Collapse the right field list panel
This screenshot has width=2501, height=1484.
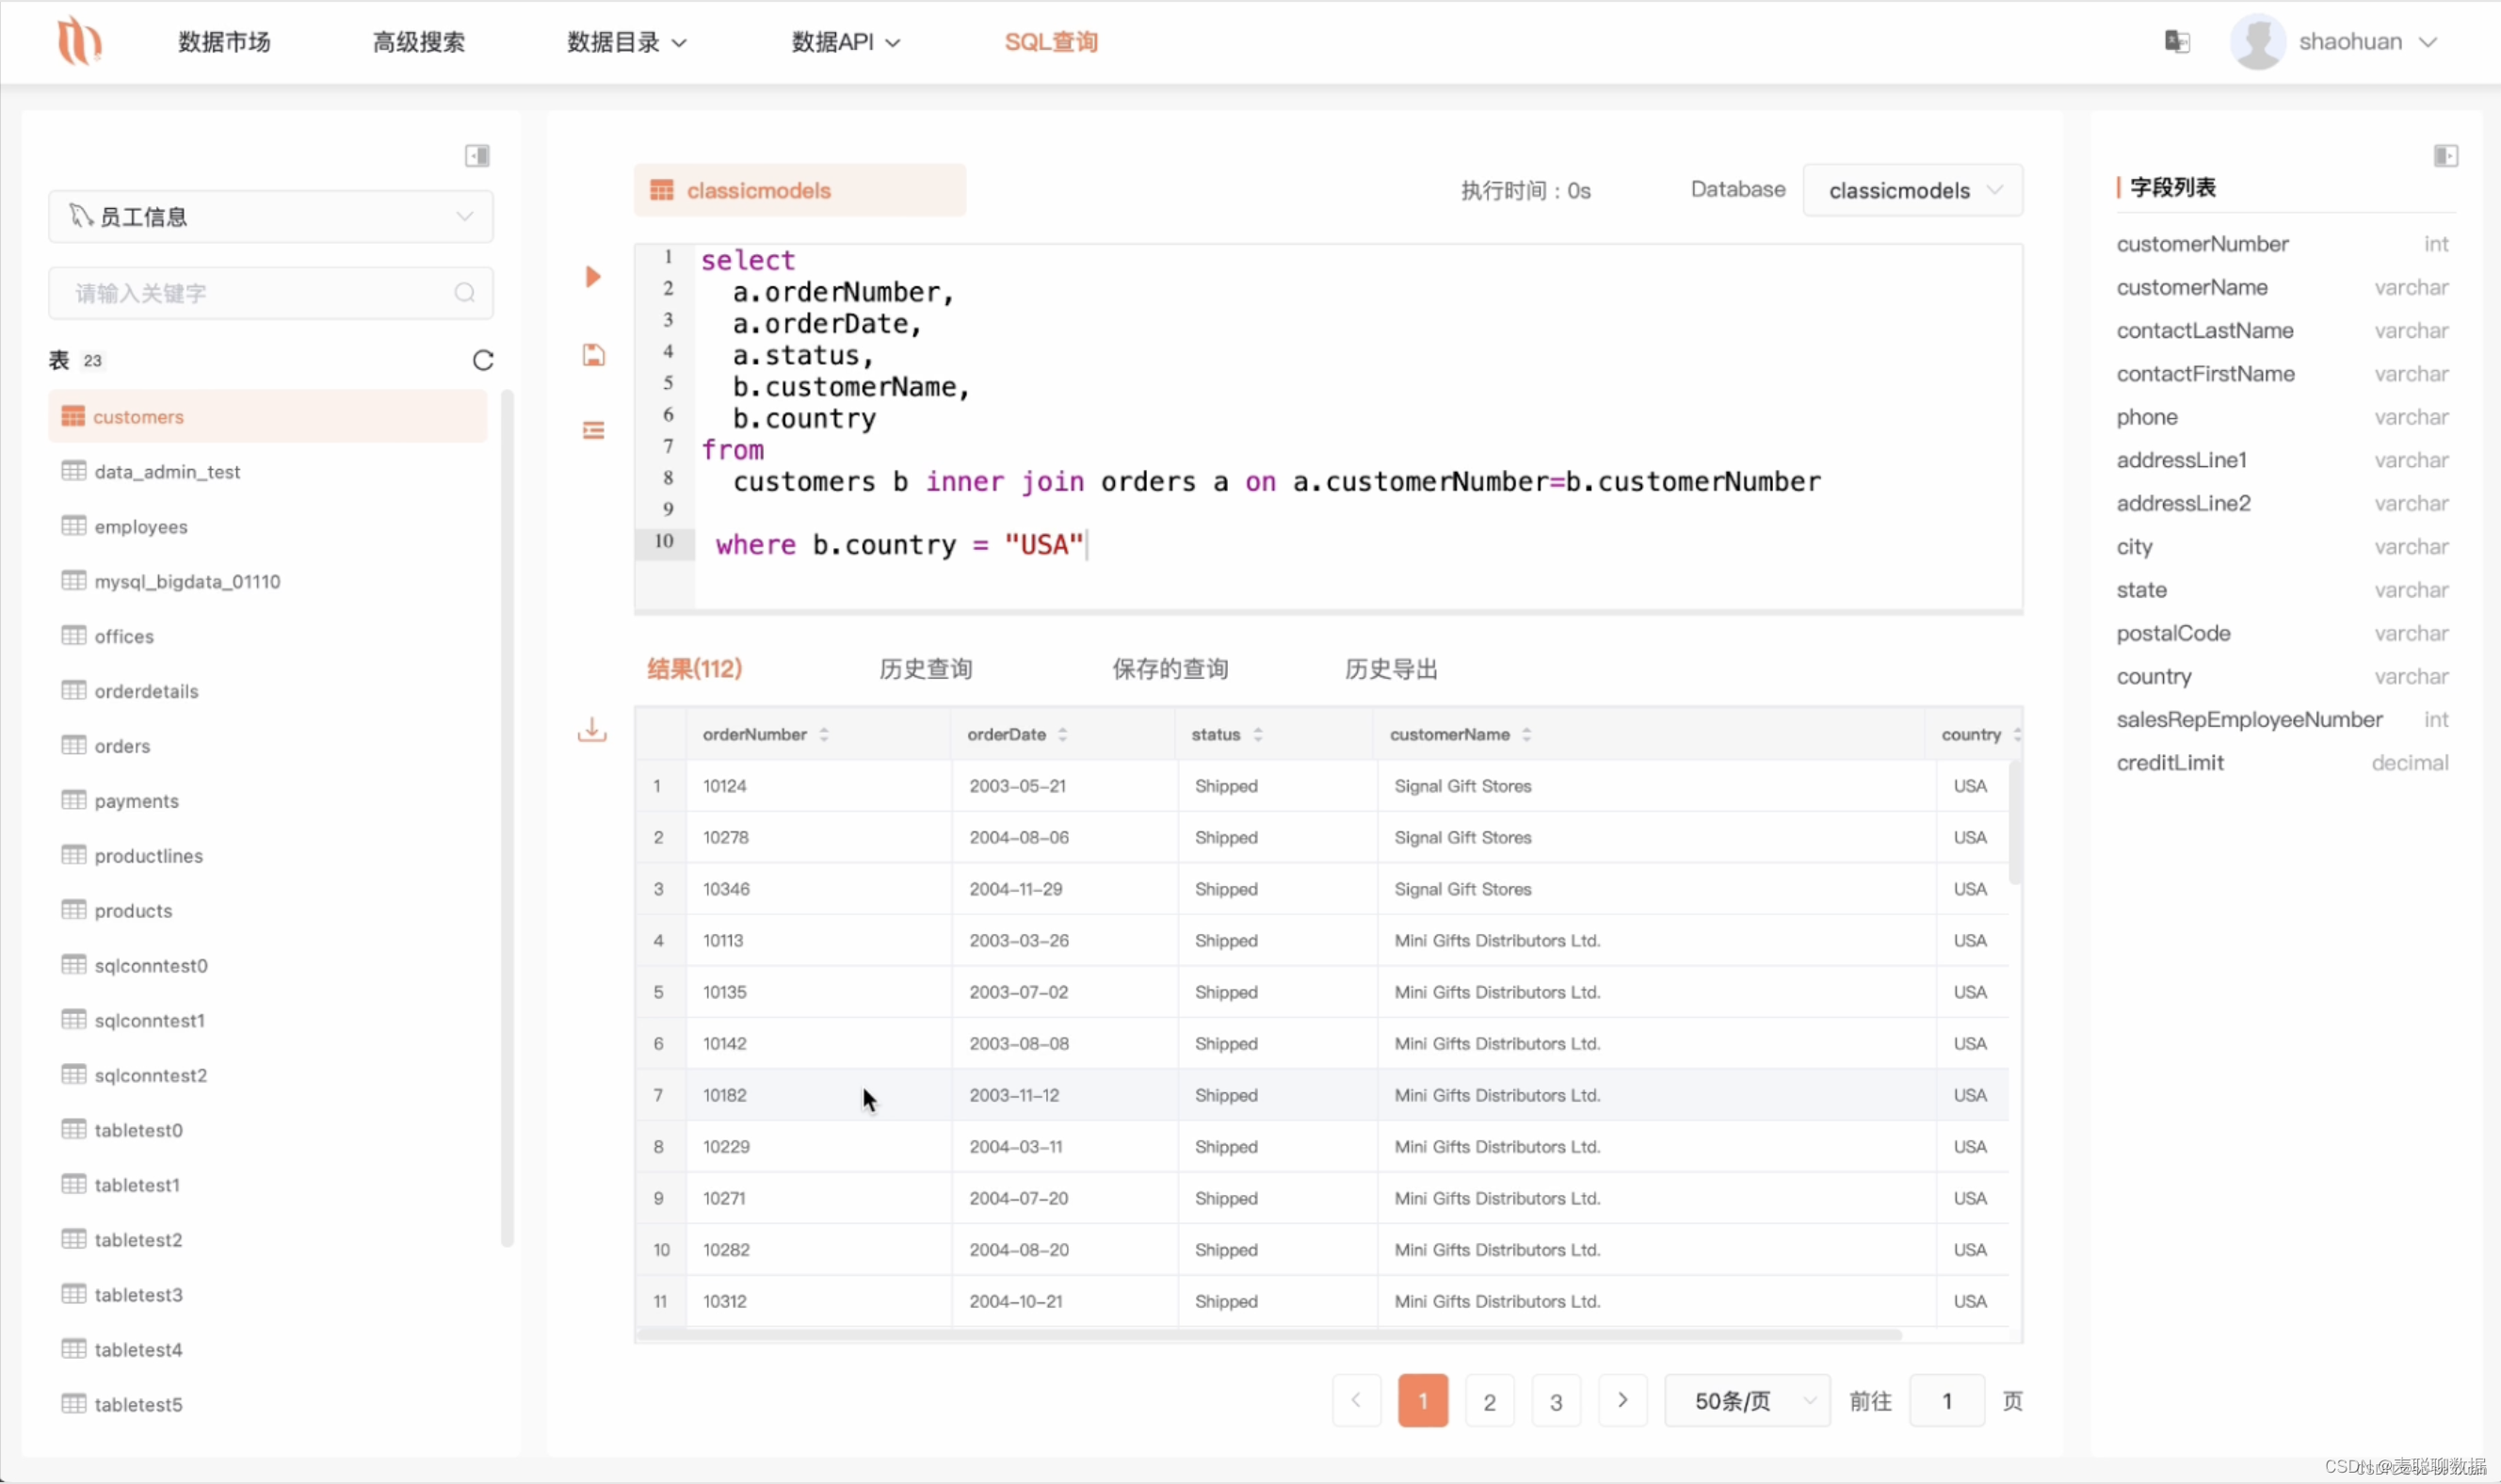(2445, 156)
